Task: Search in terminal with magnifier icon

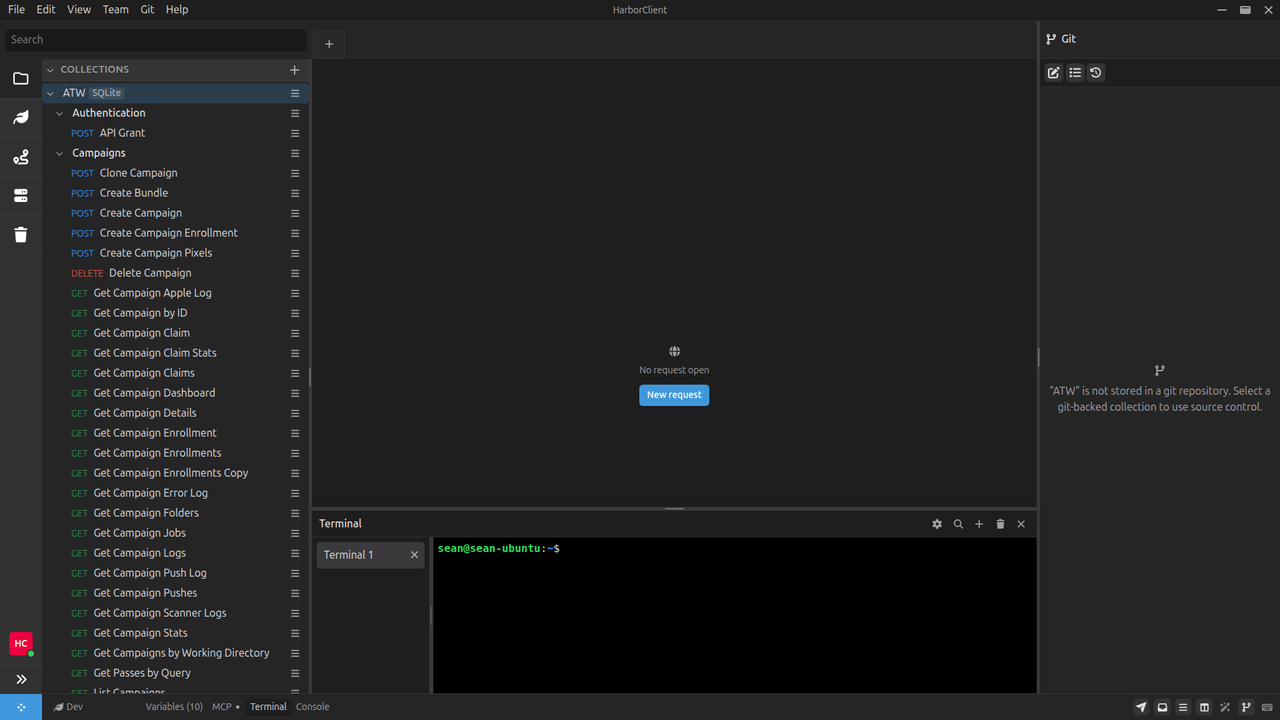Action: pyautogui.click(x=958, y=524)
